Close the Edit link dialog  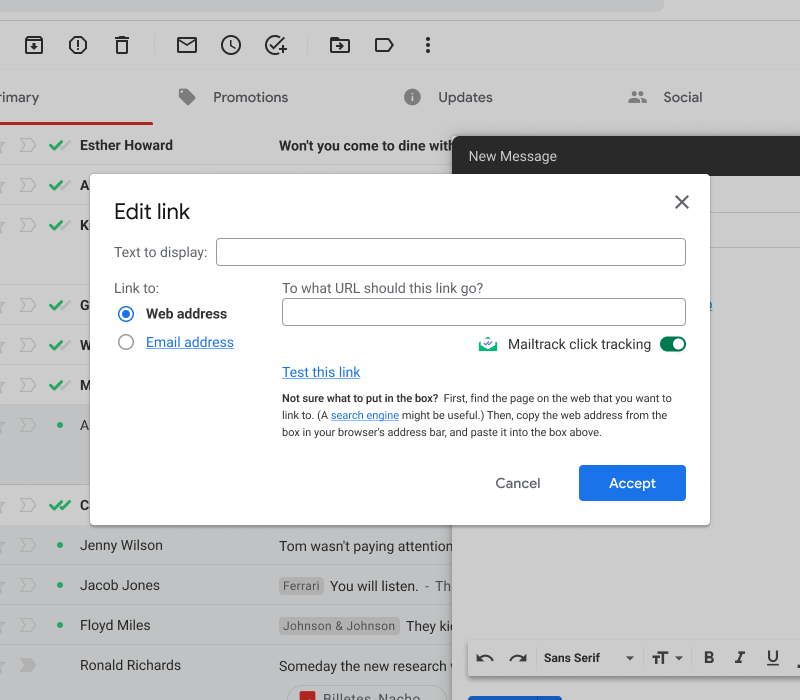point(682,202)
